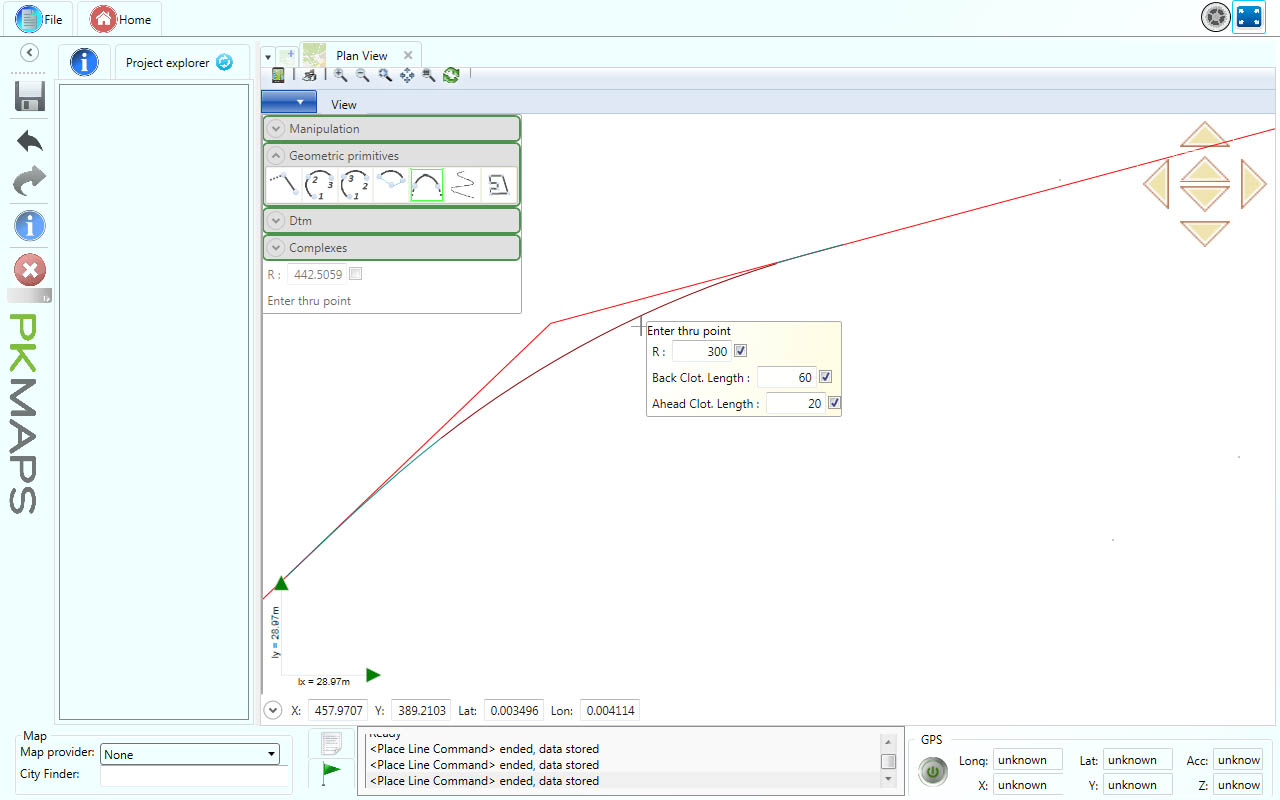Toggle full screen with the blue arrows icon
The height and width of the screenshot is (800, 1280).
pos(1249,17)
